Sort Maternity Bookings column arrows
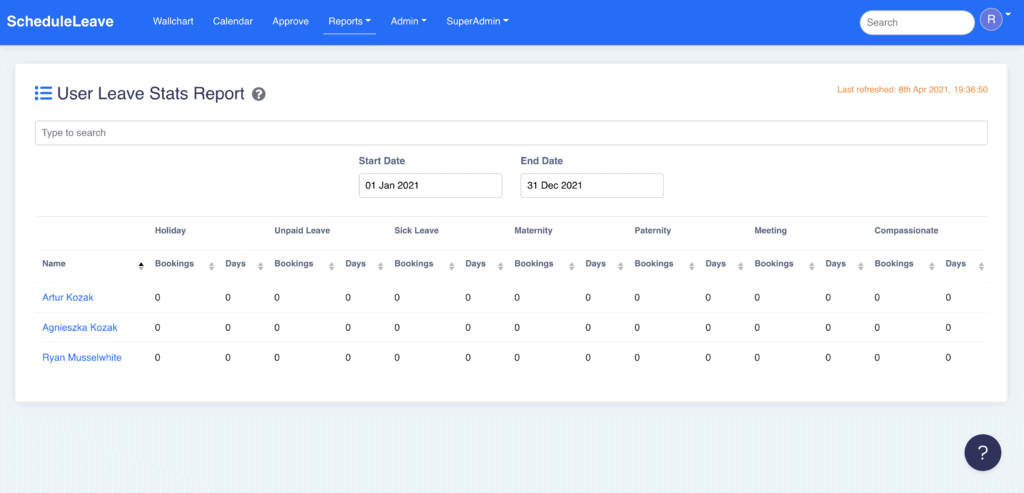The height and width of the screenshot is (493, 1024). tap(571, 265)
